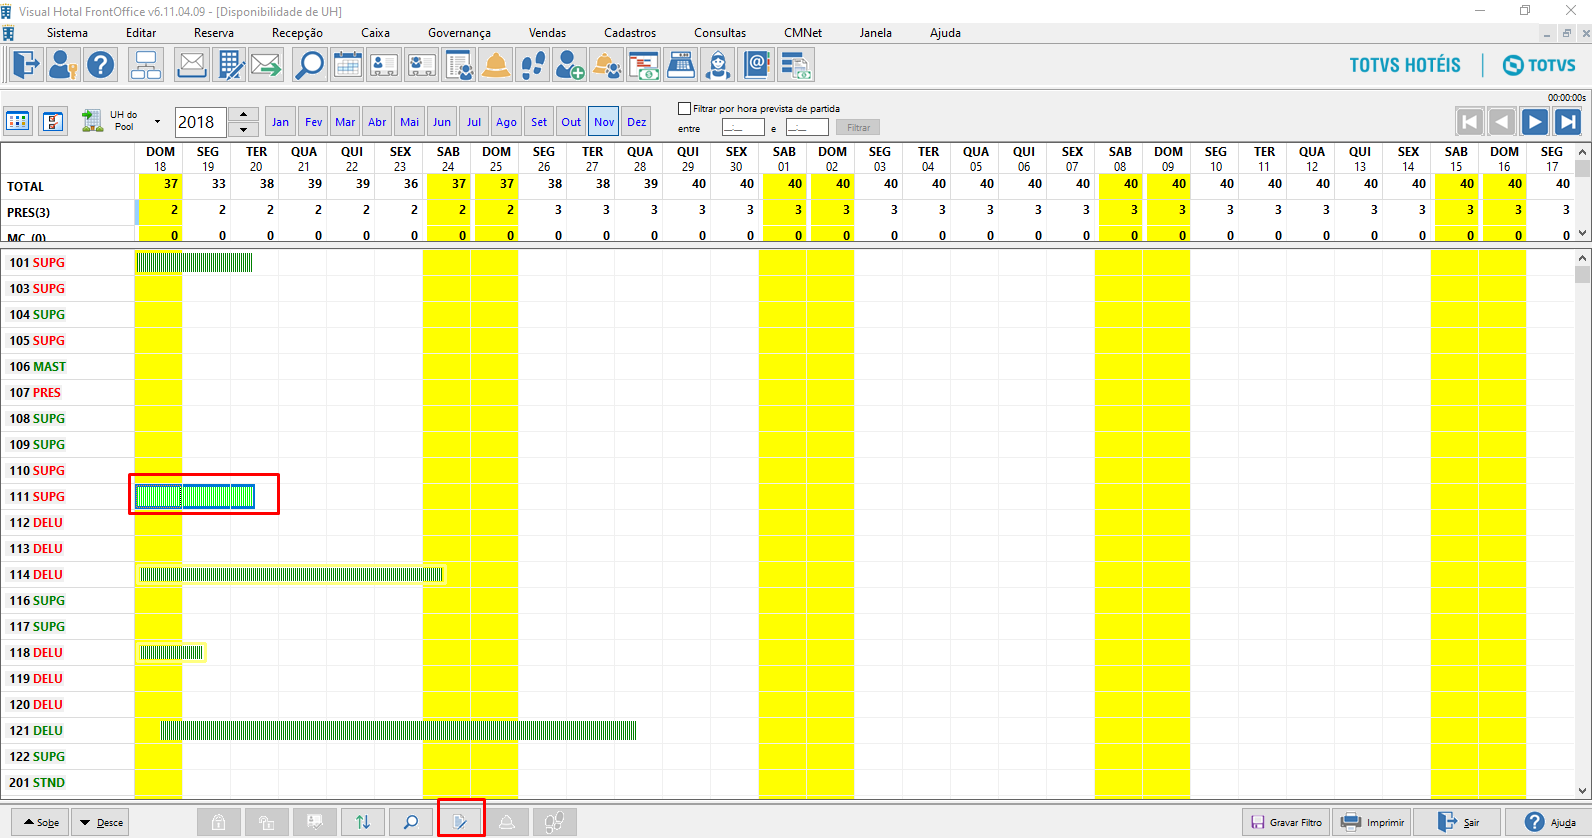Click the first 'entre' time field
This screenshot has width=1592, height=838.
[x=743, y=127]
